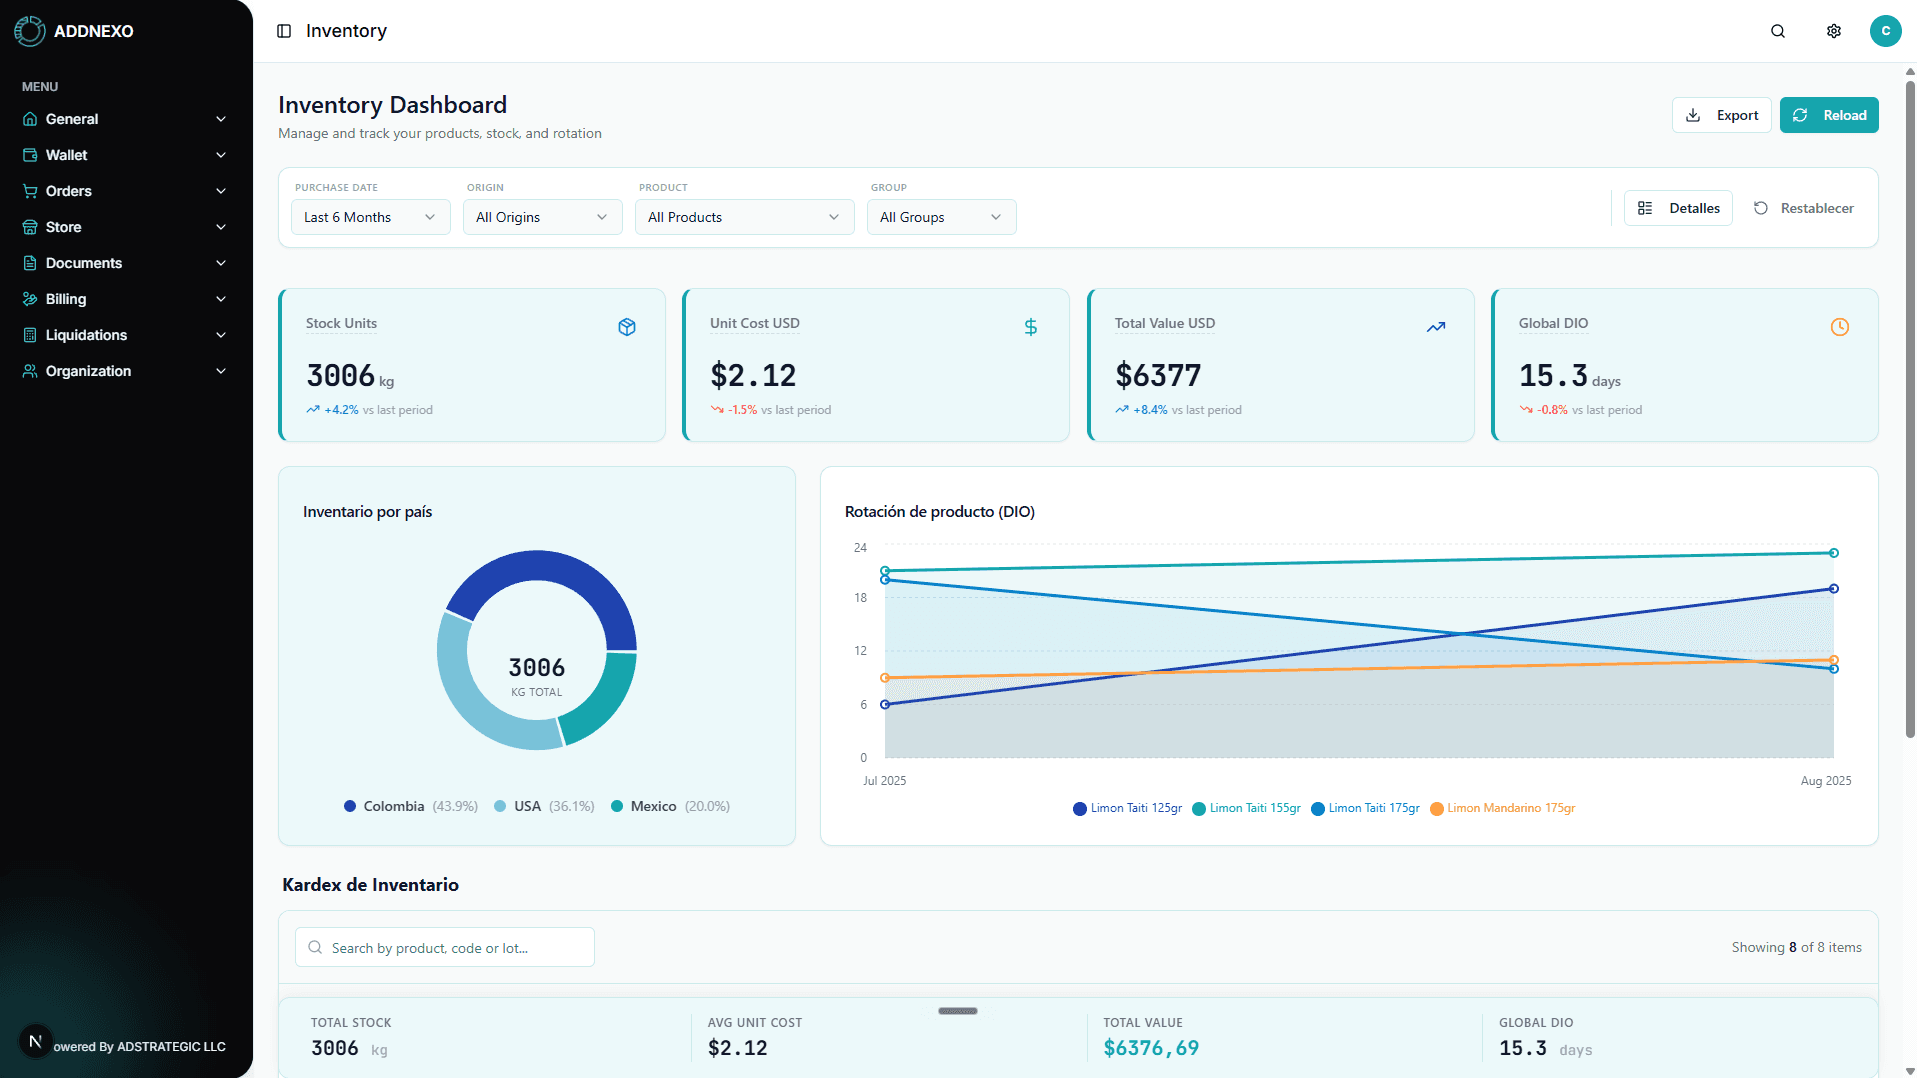Click the page vertical scrollbar

pos(1910,410)
